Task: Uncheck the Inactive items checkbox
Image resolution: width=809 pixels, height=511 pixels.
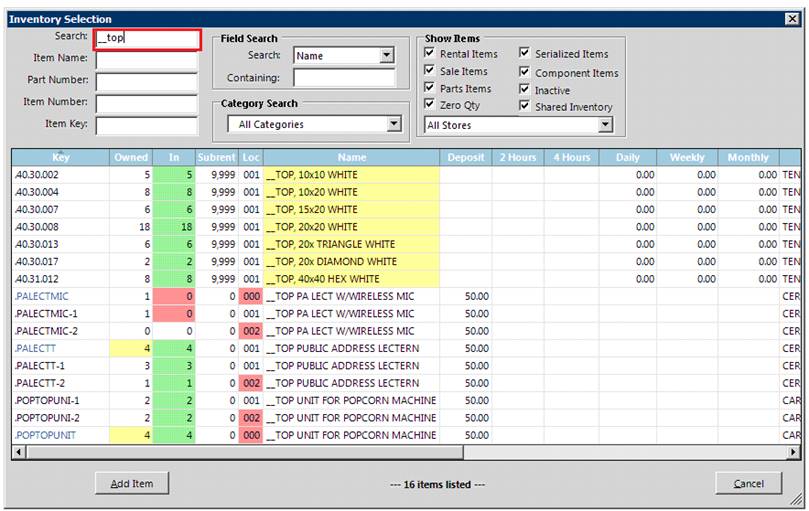Action: [525, 89]
